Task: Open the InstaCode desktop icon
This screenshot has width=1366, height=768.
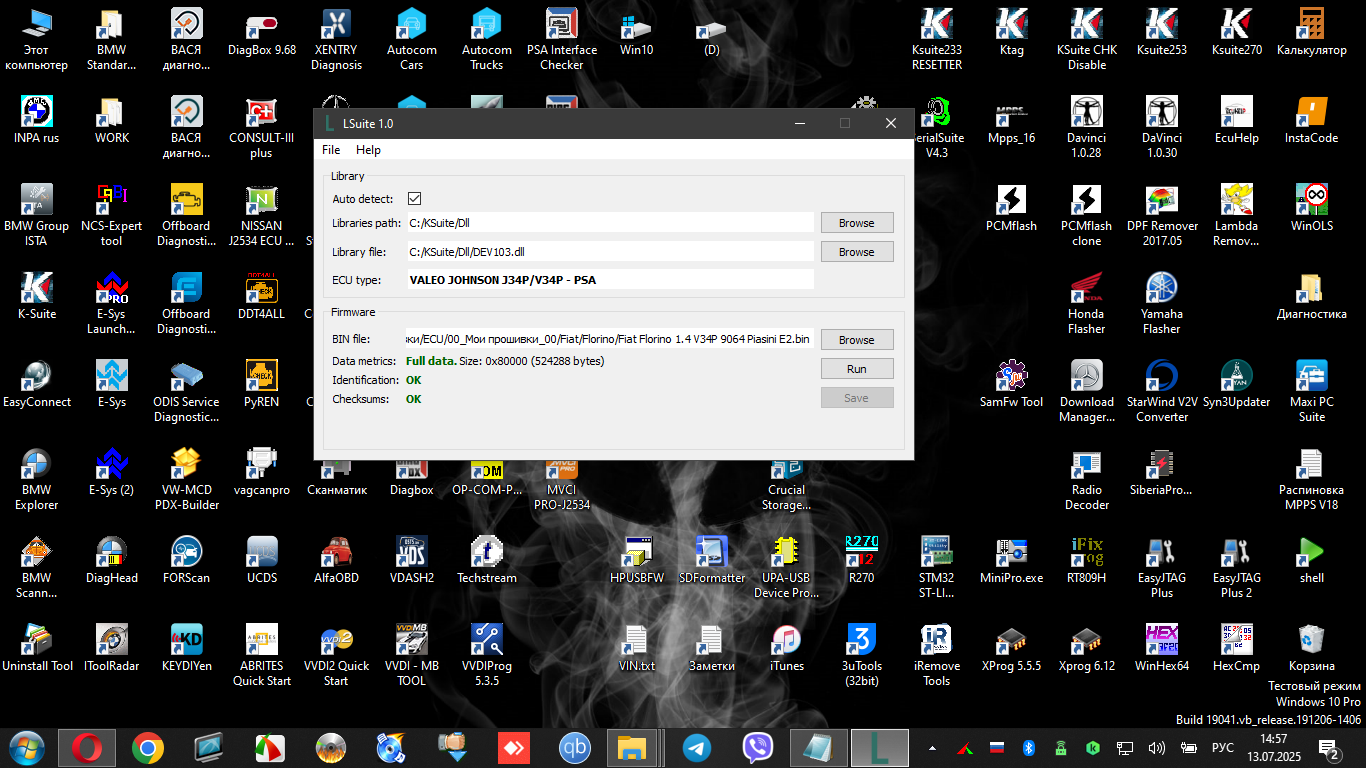Action: pyautogui.click(x=1312, y=122)
